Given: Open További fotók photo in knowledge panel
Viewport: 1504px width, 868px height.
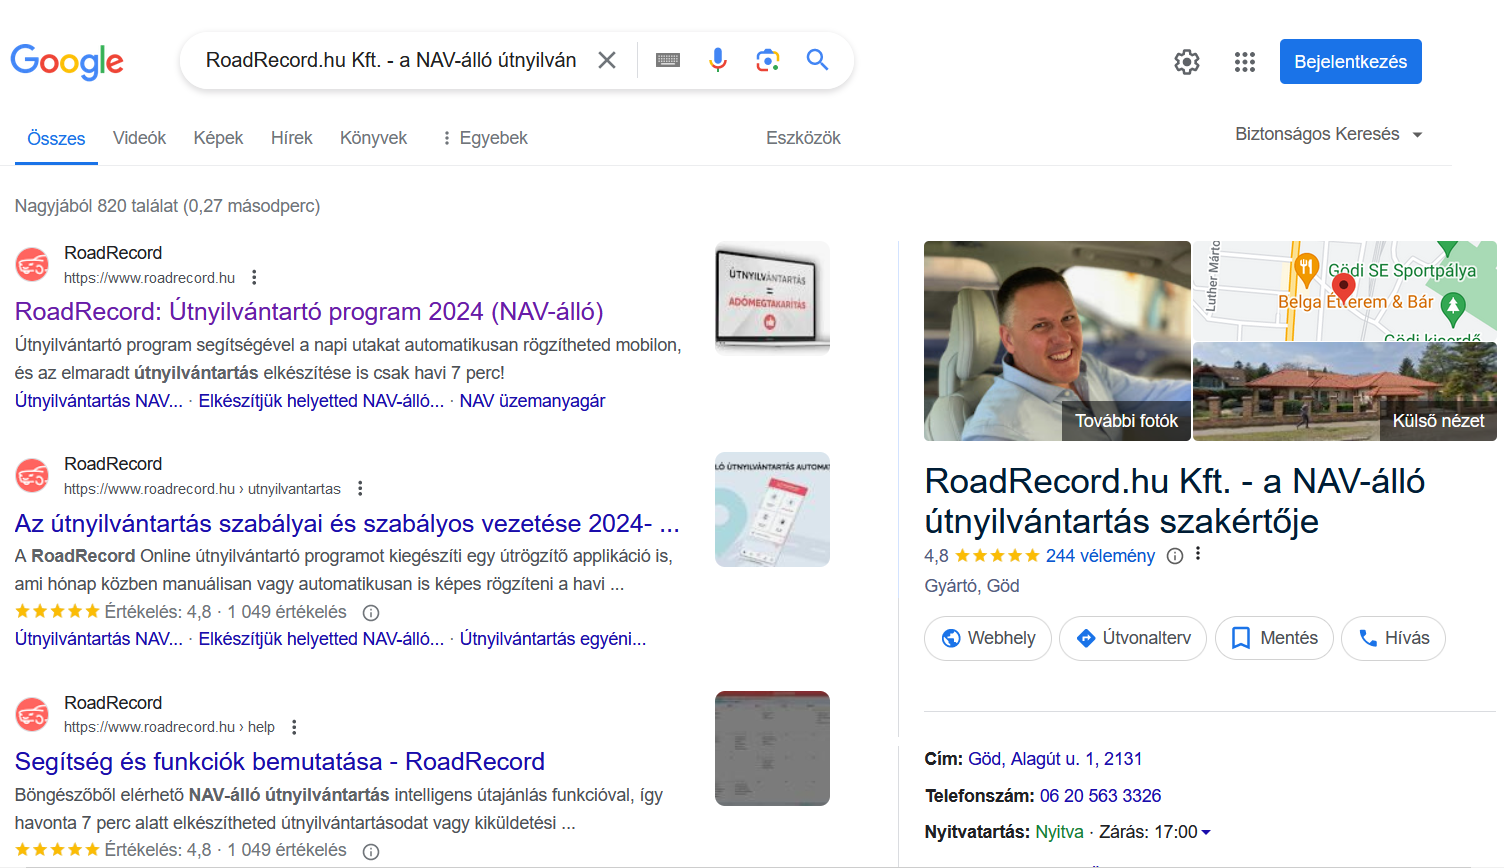Looking at the screenshot, I should coord(1057,341).
